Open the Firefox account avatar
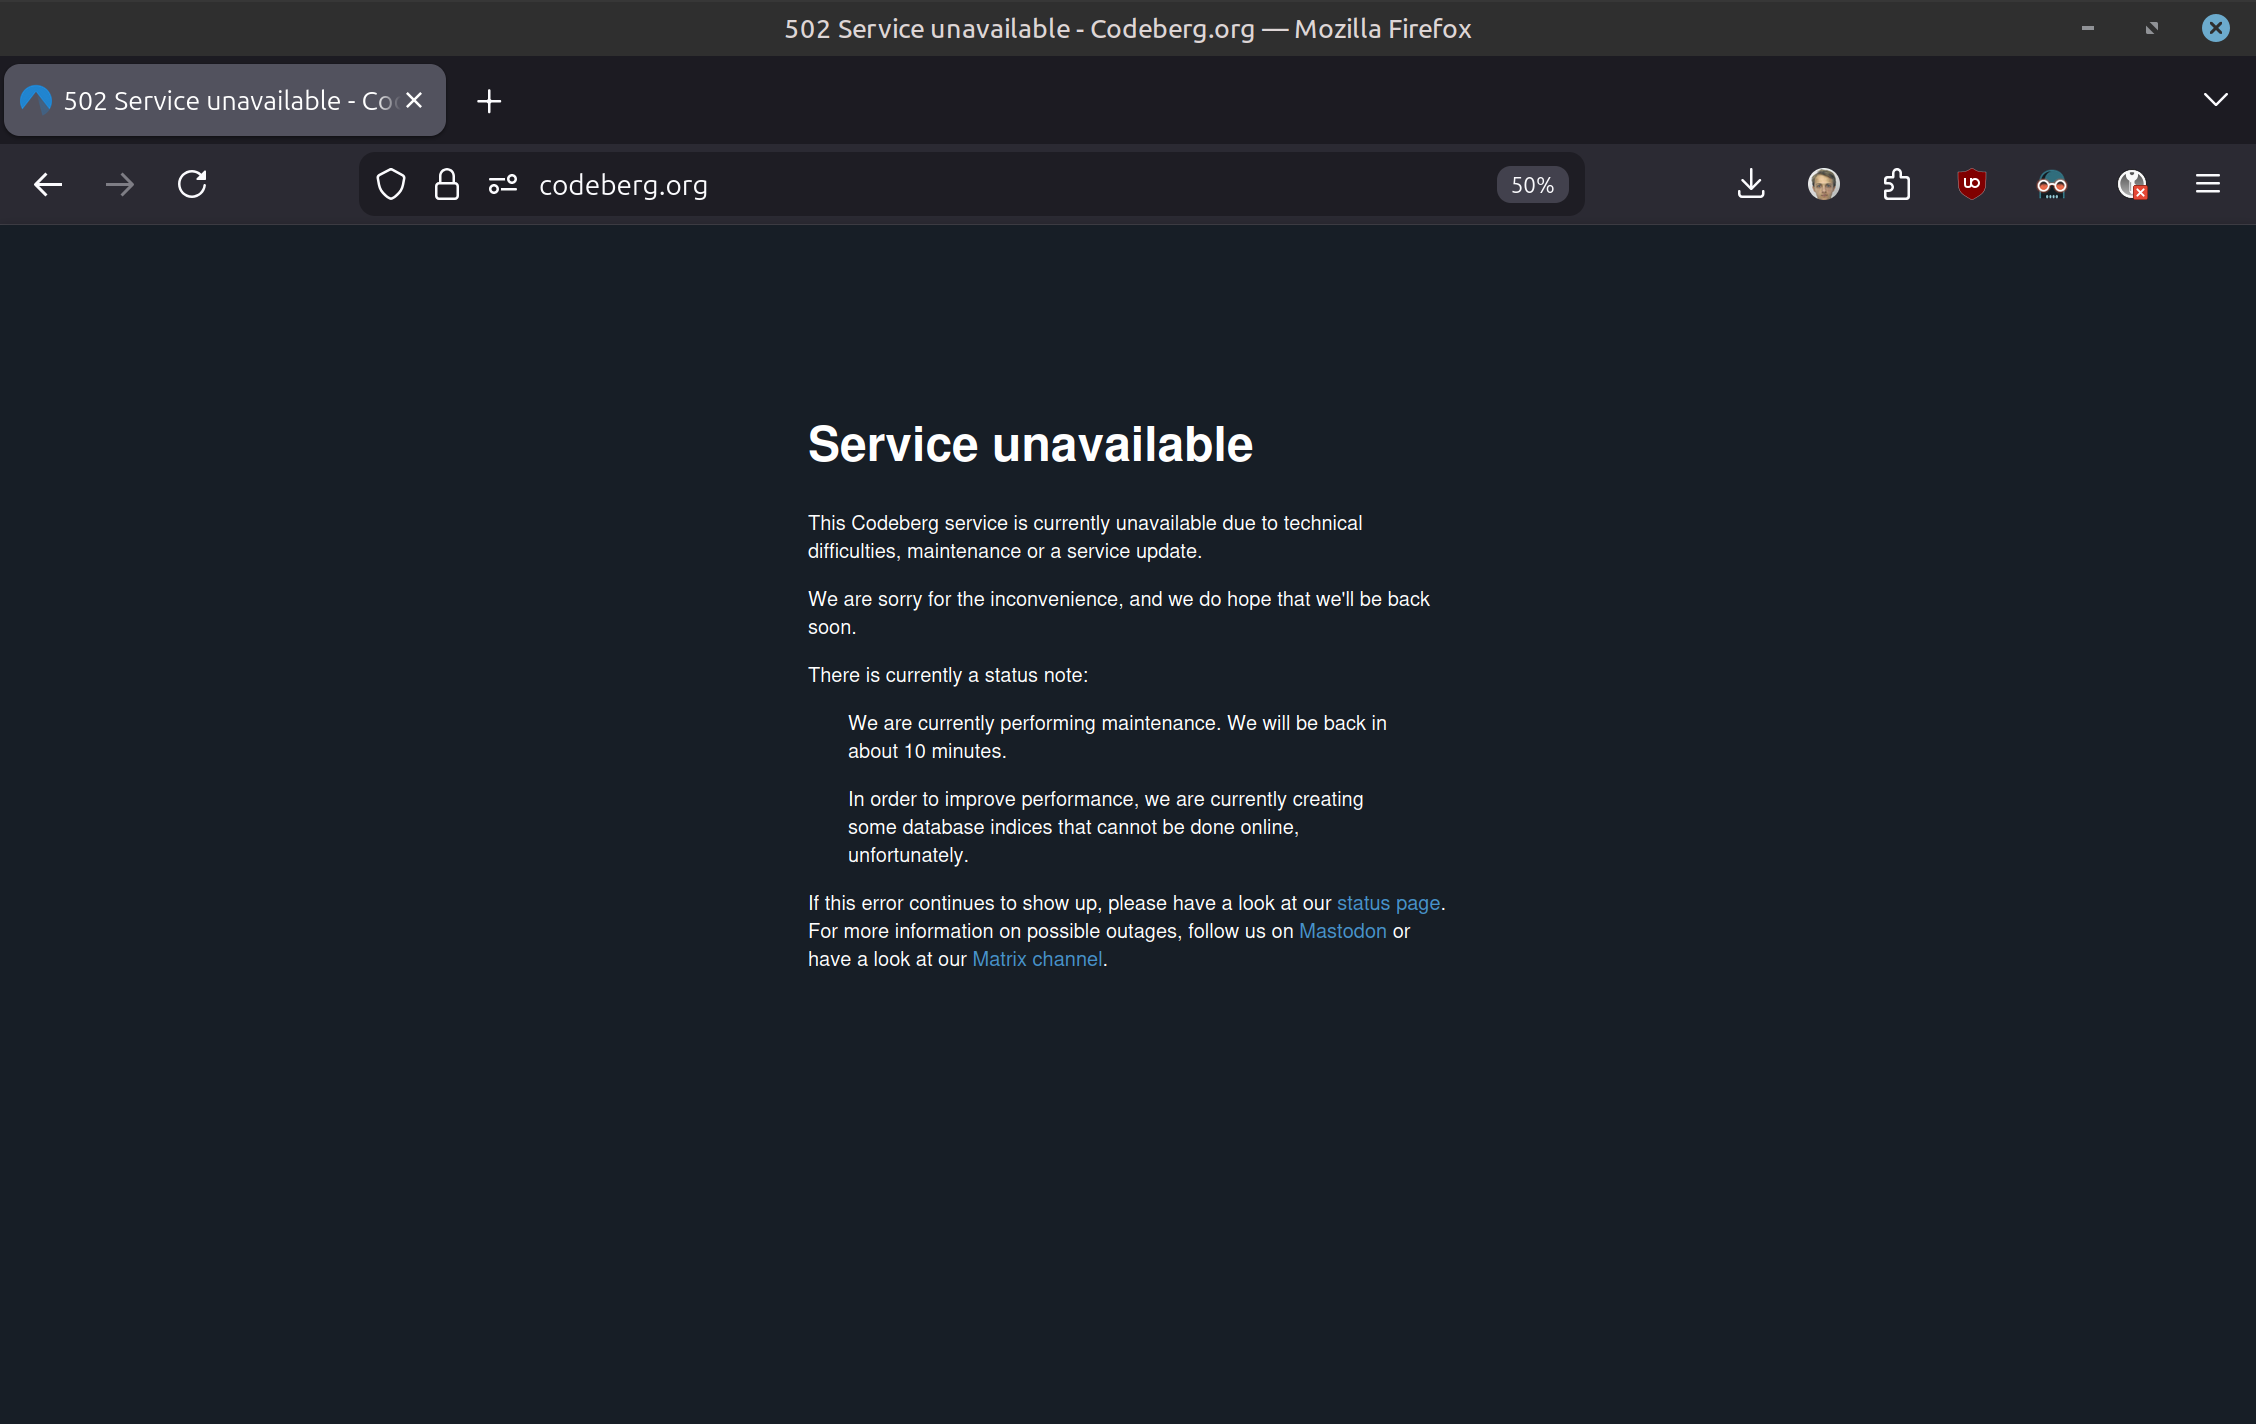The image size is (2256, 1424). (x=1823, y=184)
